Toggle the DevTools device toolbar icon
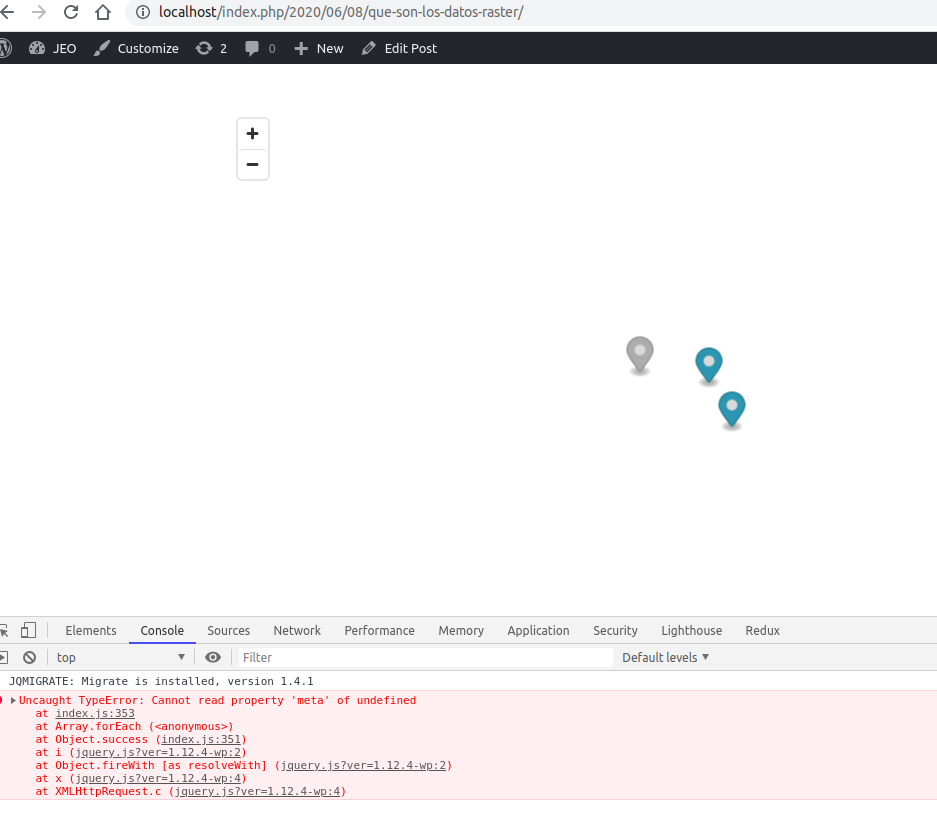 pyautogui.click(x=28, y=631)
